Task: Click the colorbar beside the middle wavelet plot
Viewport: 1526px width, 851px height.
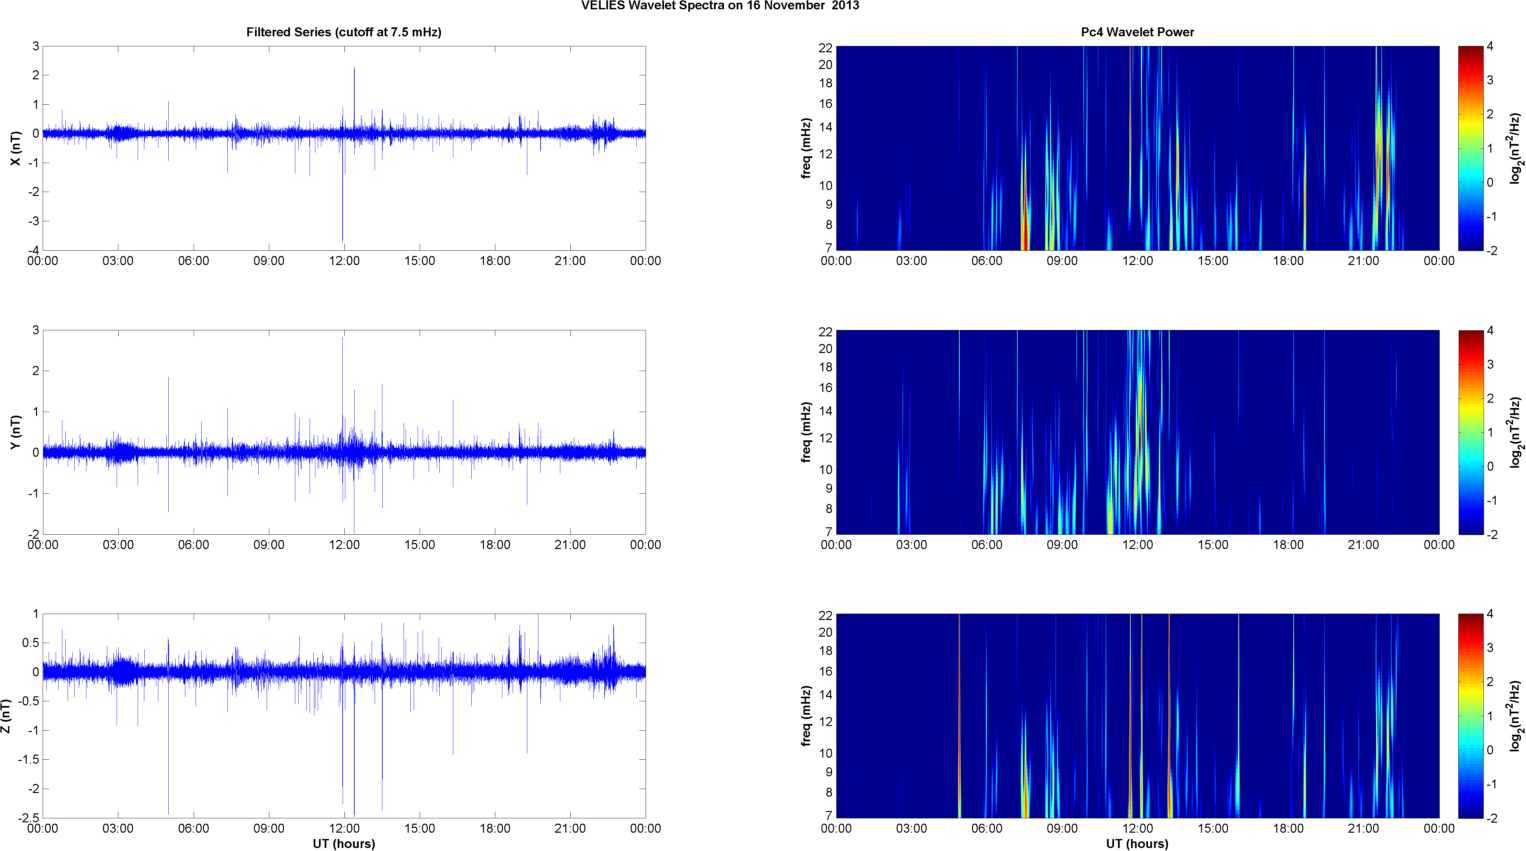Action: 1469,432
